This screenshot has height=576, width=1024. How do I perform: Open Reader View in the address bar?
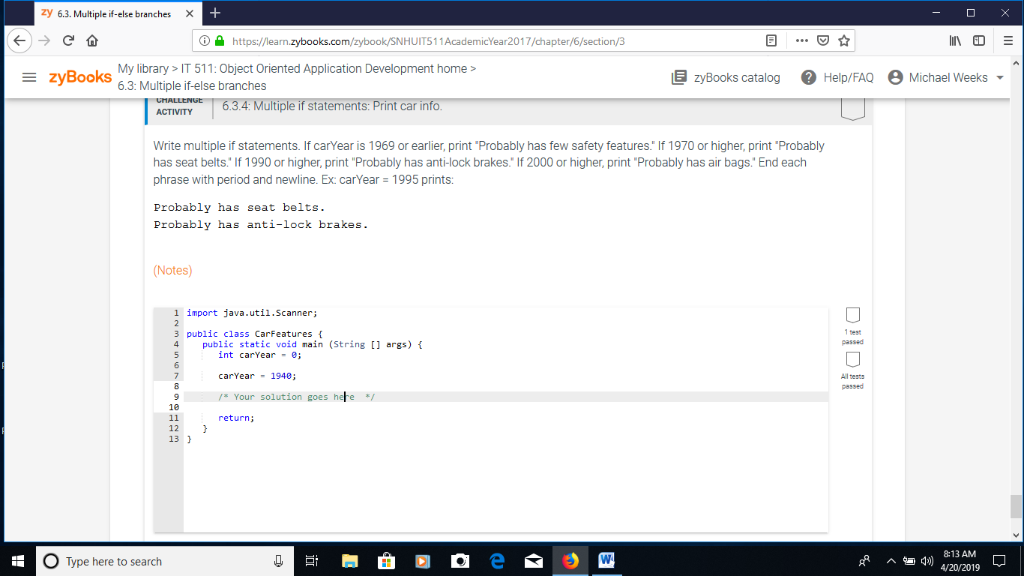click(x=771, y=41)
